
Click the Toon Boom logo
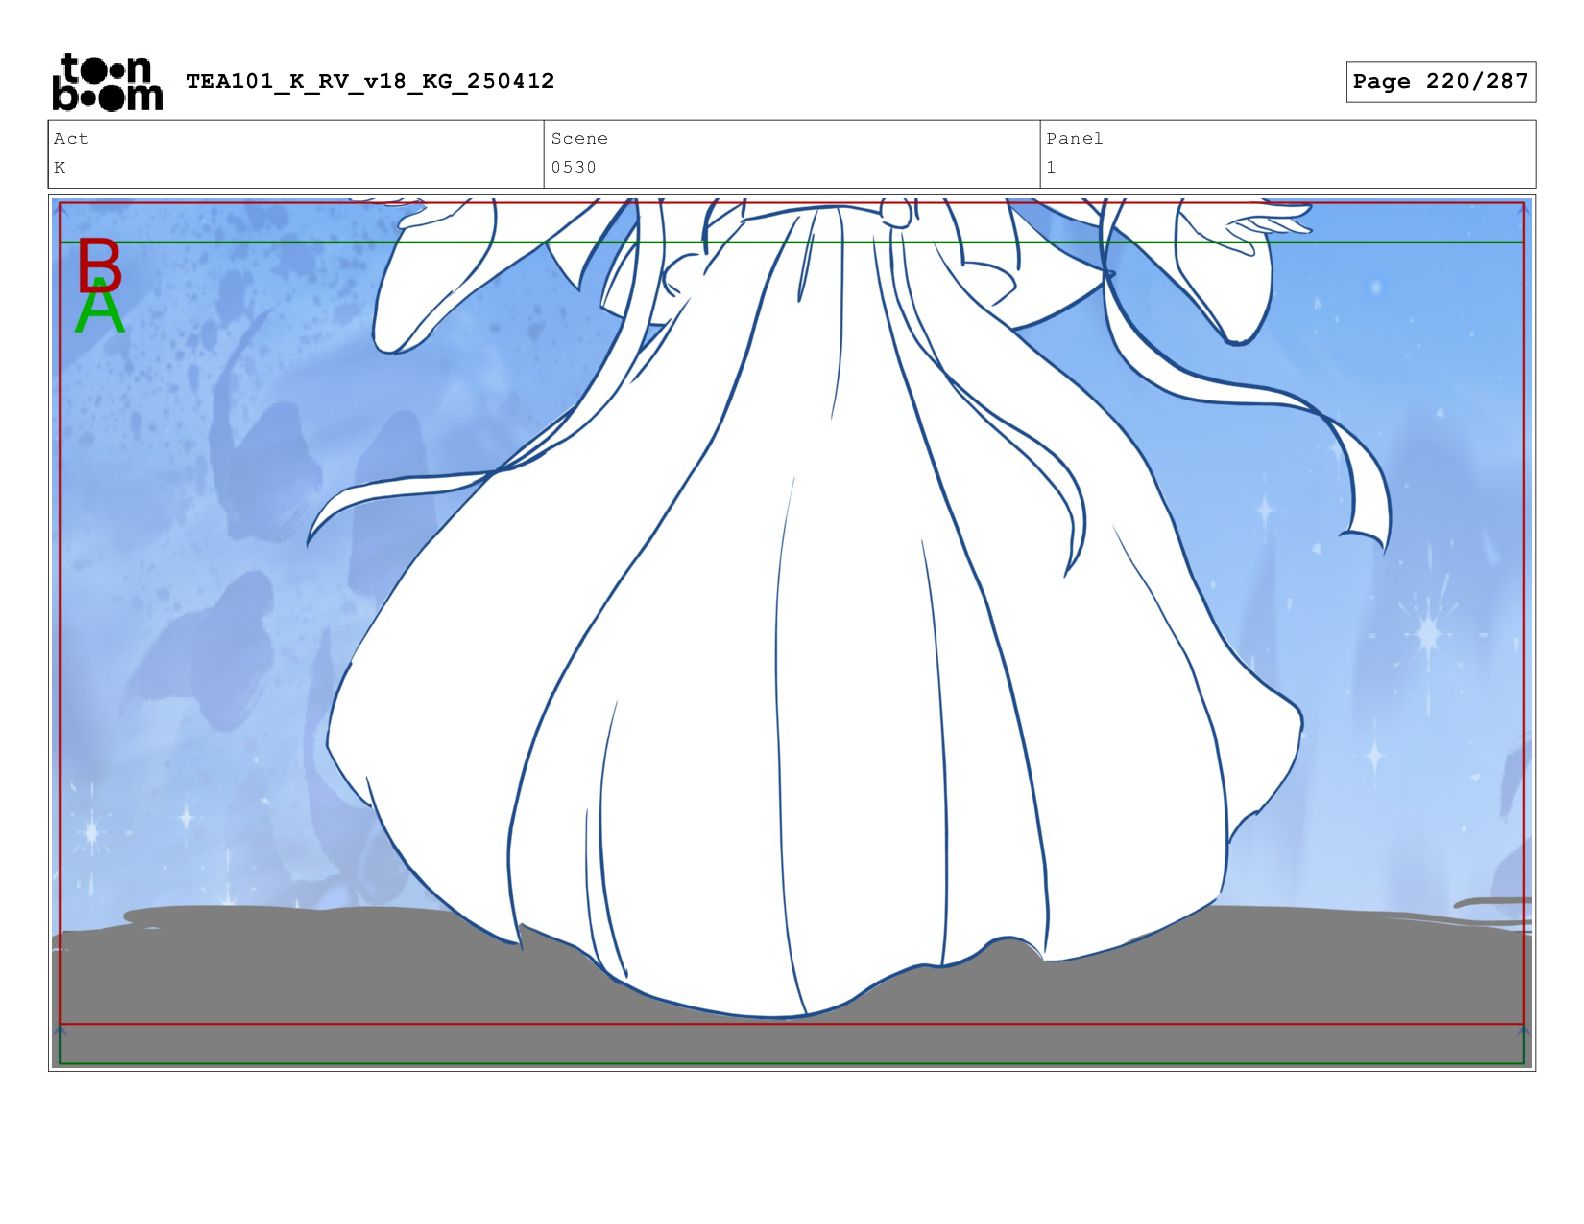tap(107, 82)
